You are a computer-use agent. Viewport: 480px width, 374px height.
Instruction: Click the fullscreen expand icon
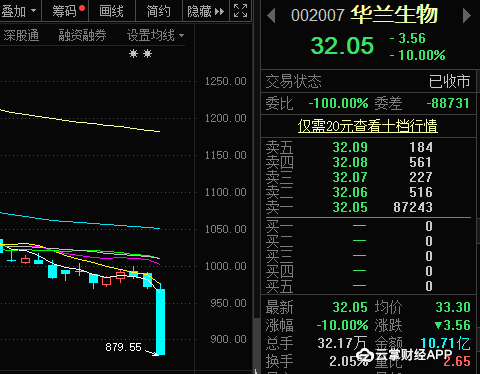(x=240, y=11)
